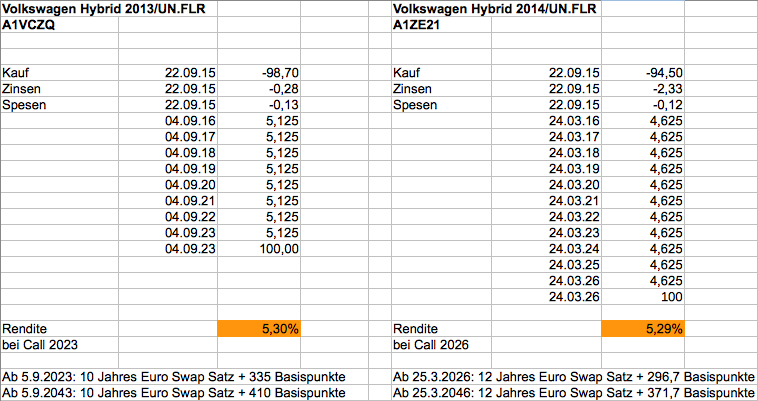Click the orange 5,30% Rendite cell
Image resolution: width=758 pixels, height=401 pixels.
pyautogui.click(x=259, y=329)
